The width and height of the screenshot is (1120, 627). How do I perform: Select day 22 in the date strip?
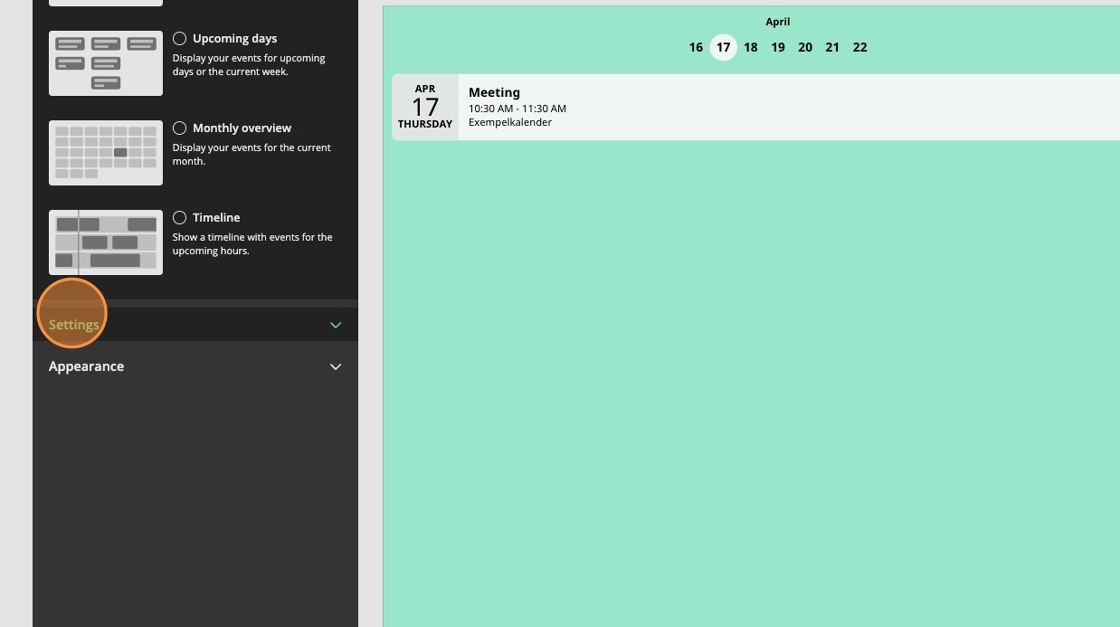(x=860, y=47)
